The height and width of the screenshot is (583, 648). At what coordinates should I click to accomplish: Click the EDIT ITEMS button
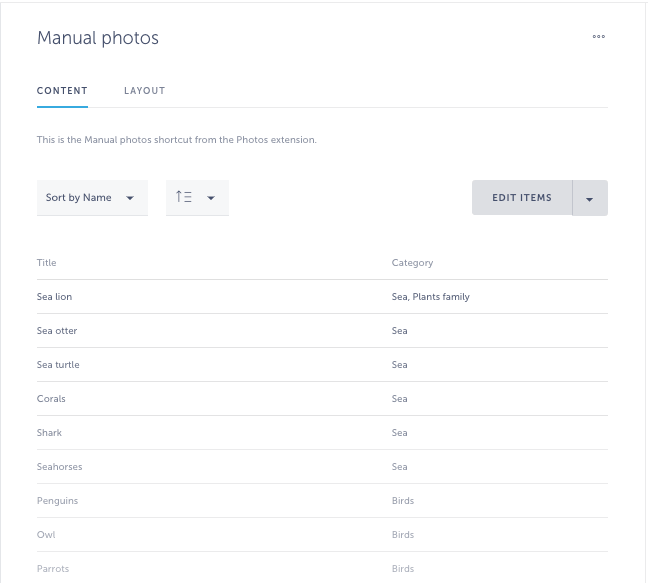(522, 198)
